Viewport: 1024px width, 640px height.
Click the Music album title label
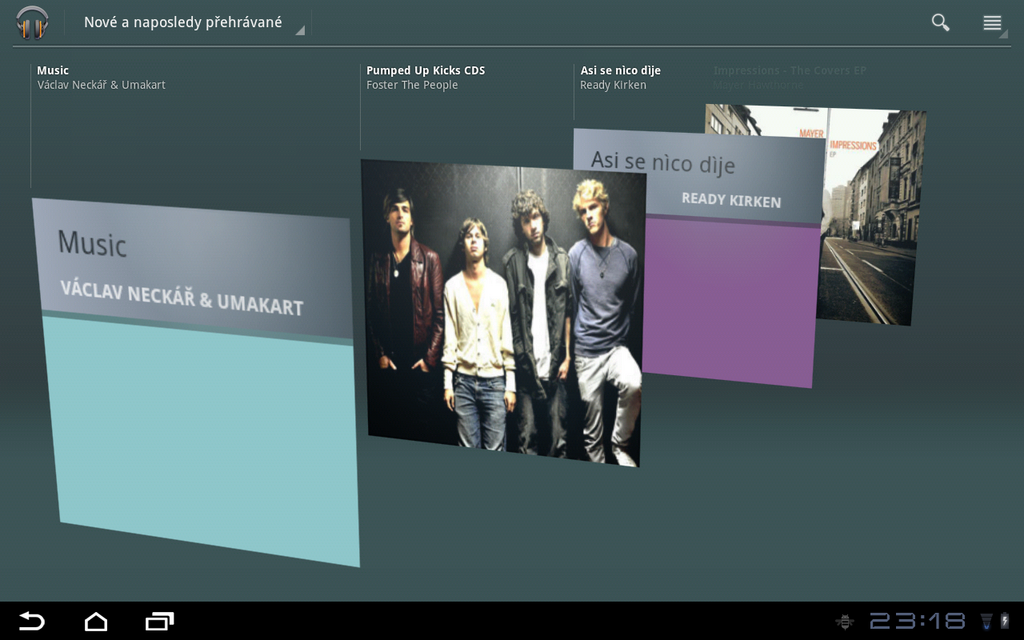click(53, 71)
